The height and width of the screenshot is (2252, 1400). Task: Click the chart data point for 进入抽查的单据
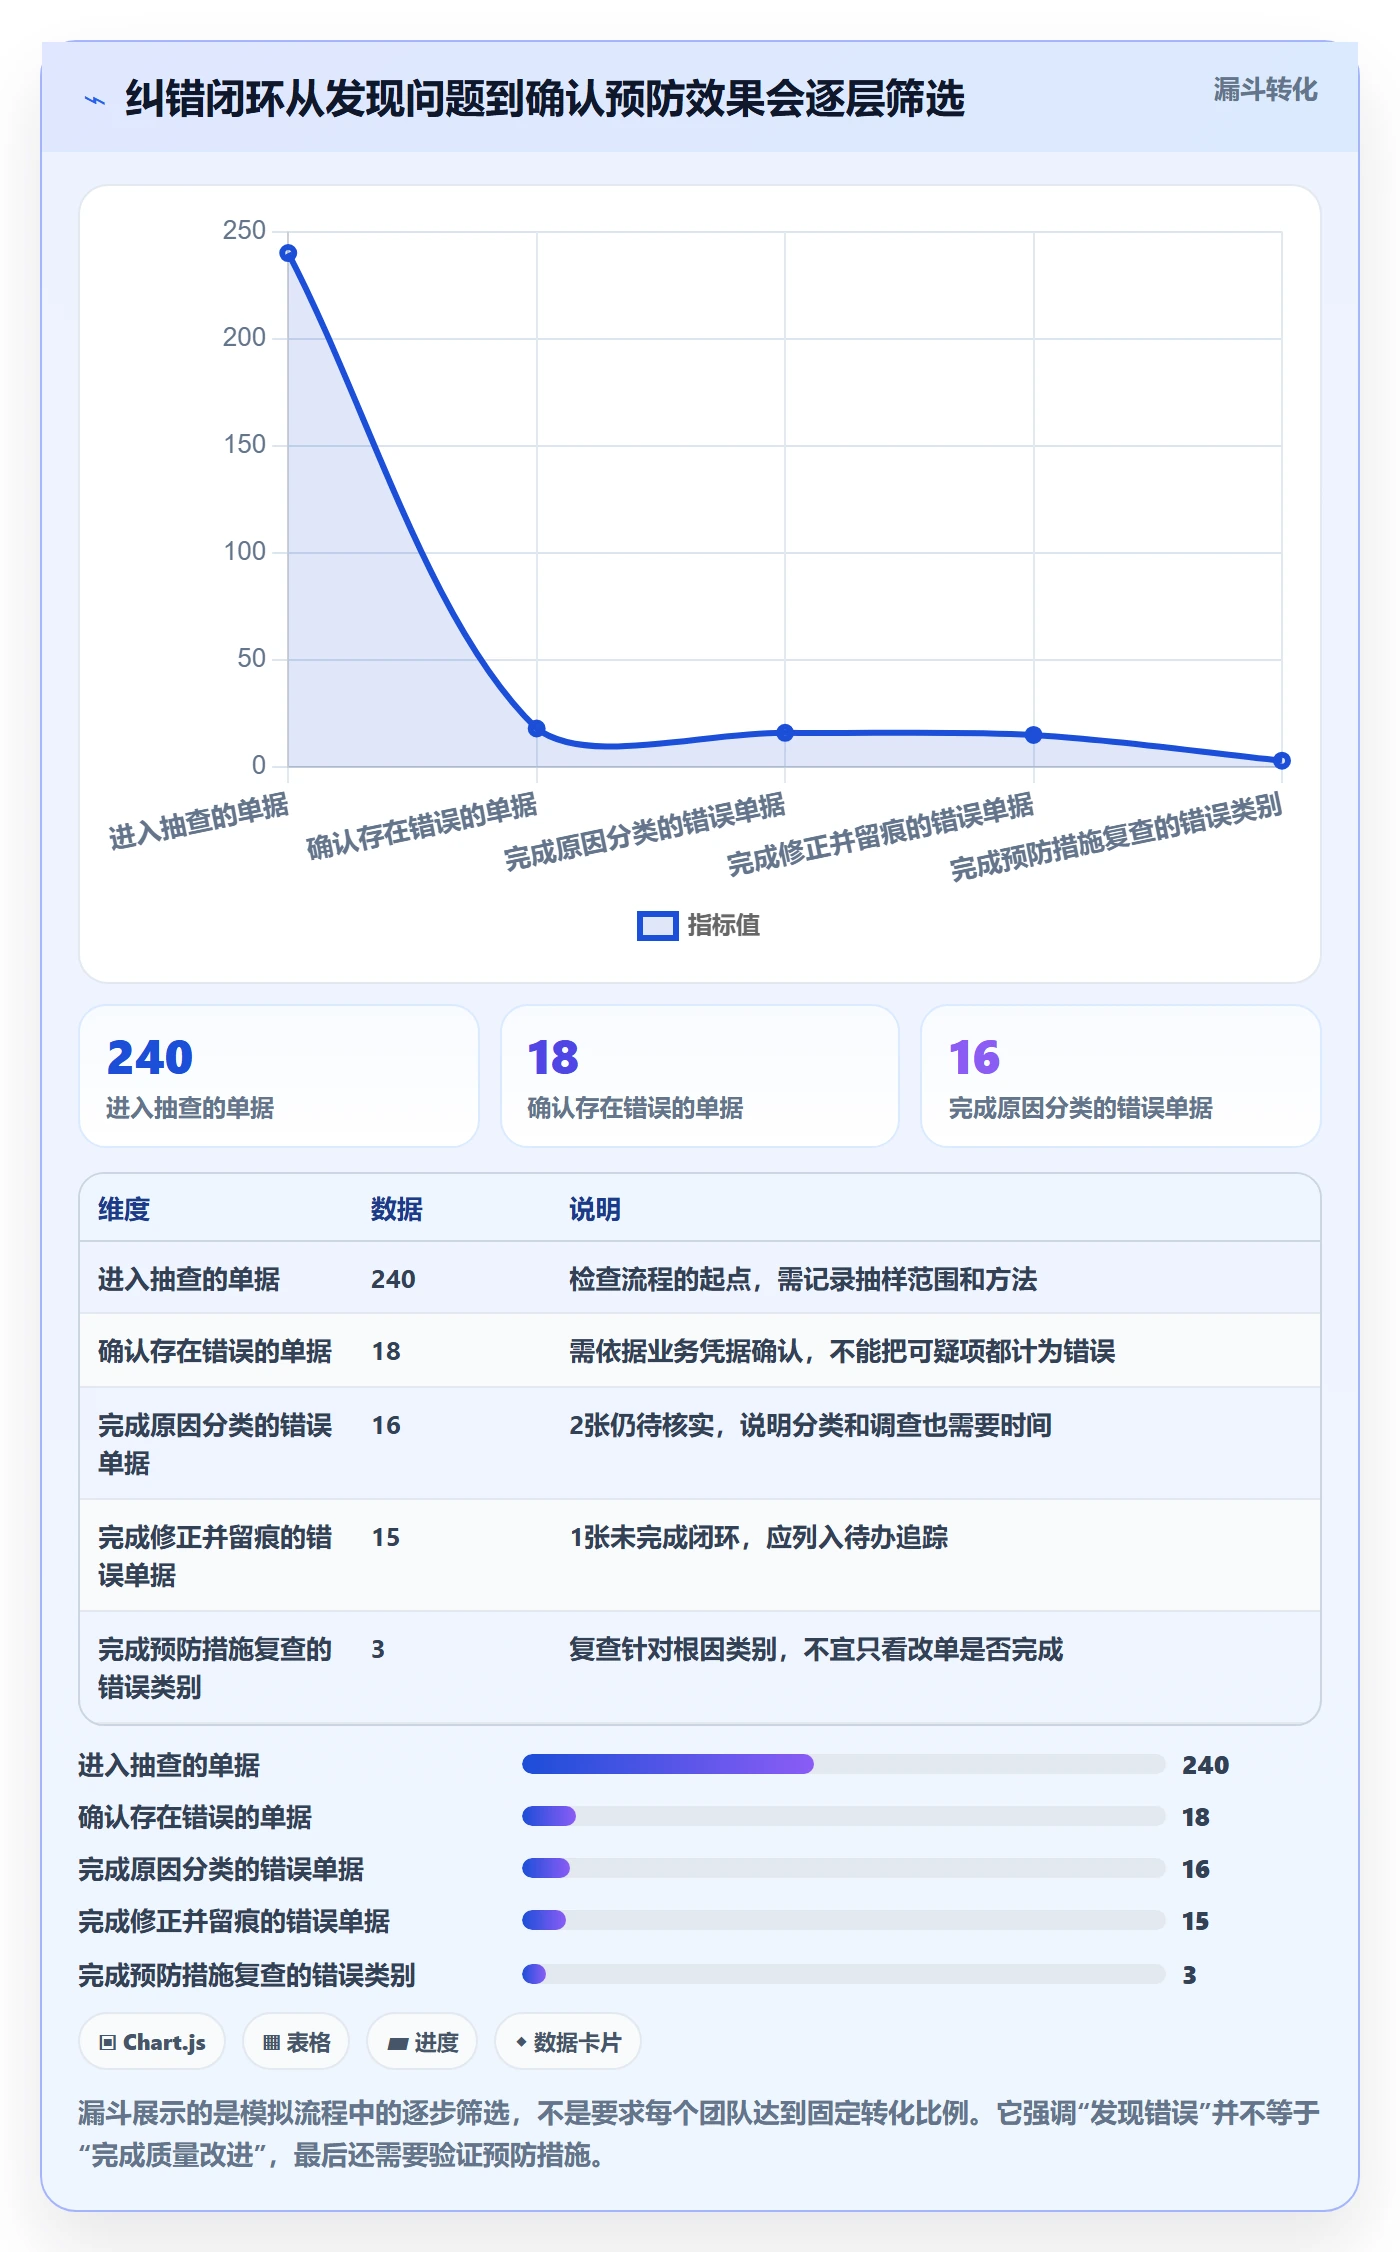pos(288,253)
